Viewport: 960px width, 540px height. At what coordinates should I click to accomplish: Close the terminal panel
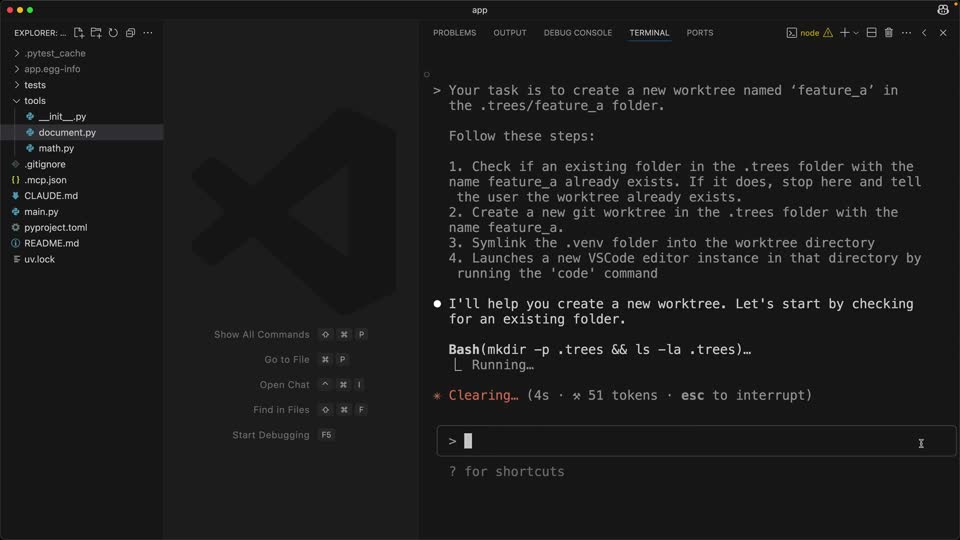point(943,33)
